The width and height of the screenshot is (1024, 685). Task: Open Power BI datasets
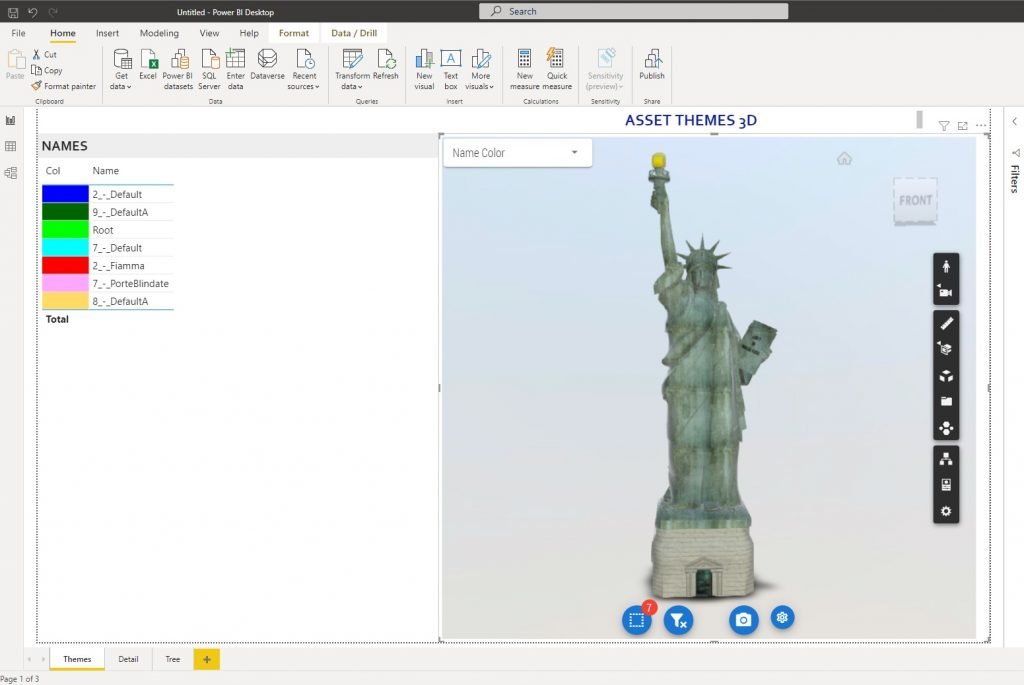pos(178,69)
